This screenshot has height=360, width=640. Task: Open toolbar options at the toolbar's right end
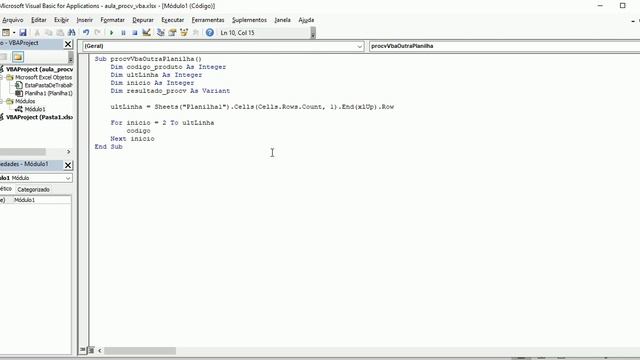(x=313, y=33)
